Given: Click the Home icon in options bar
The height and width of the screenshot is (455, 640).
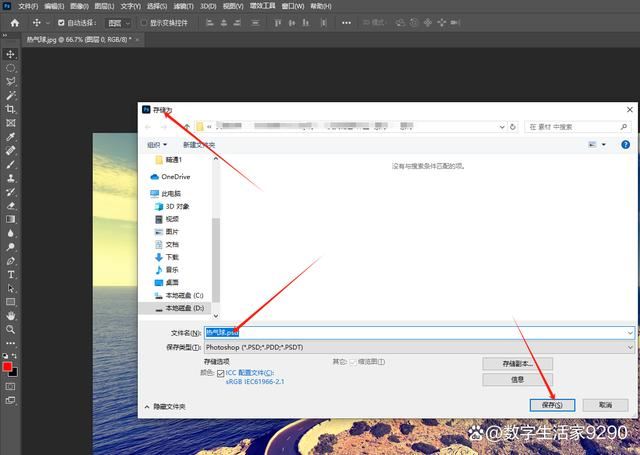Looking at the screenshot, I should pyautogui.click(x=14, y=22).
